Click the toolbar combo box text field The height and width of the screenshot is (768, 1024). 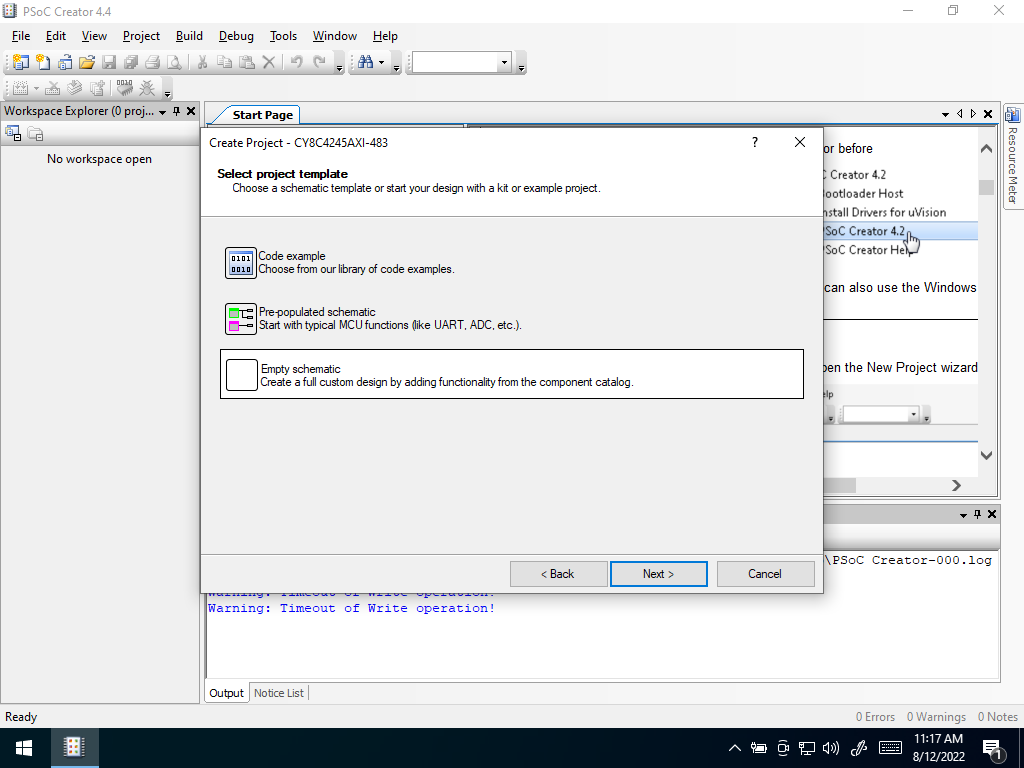455,63
